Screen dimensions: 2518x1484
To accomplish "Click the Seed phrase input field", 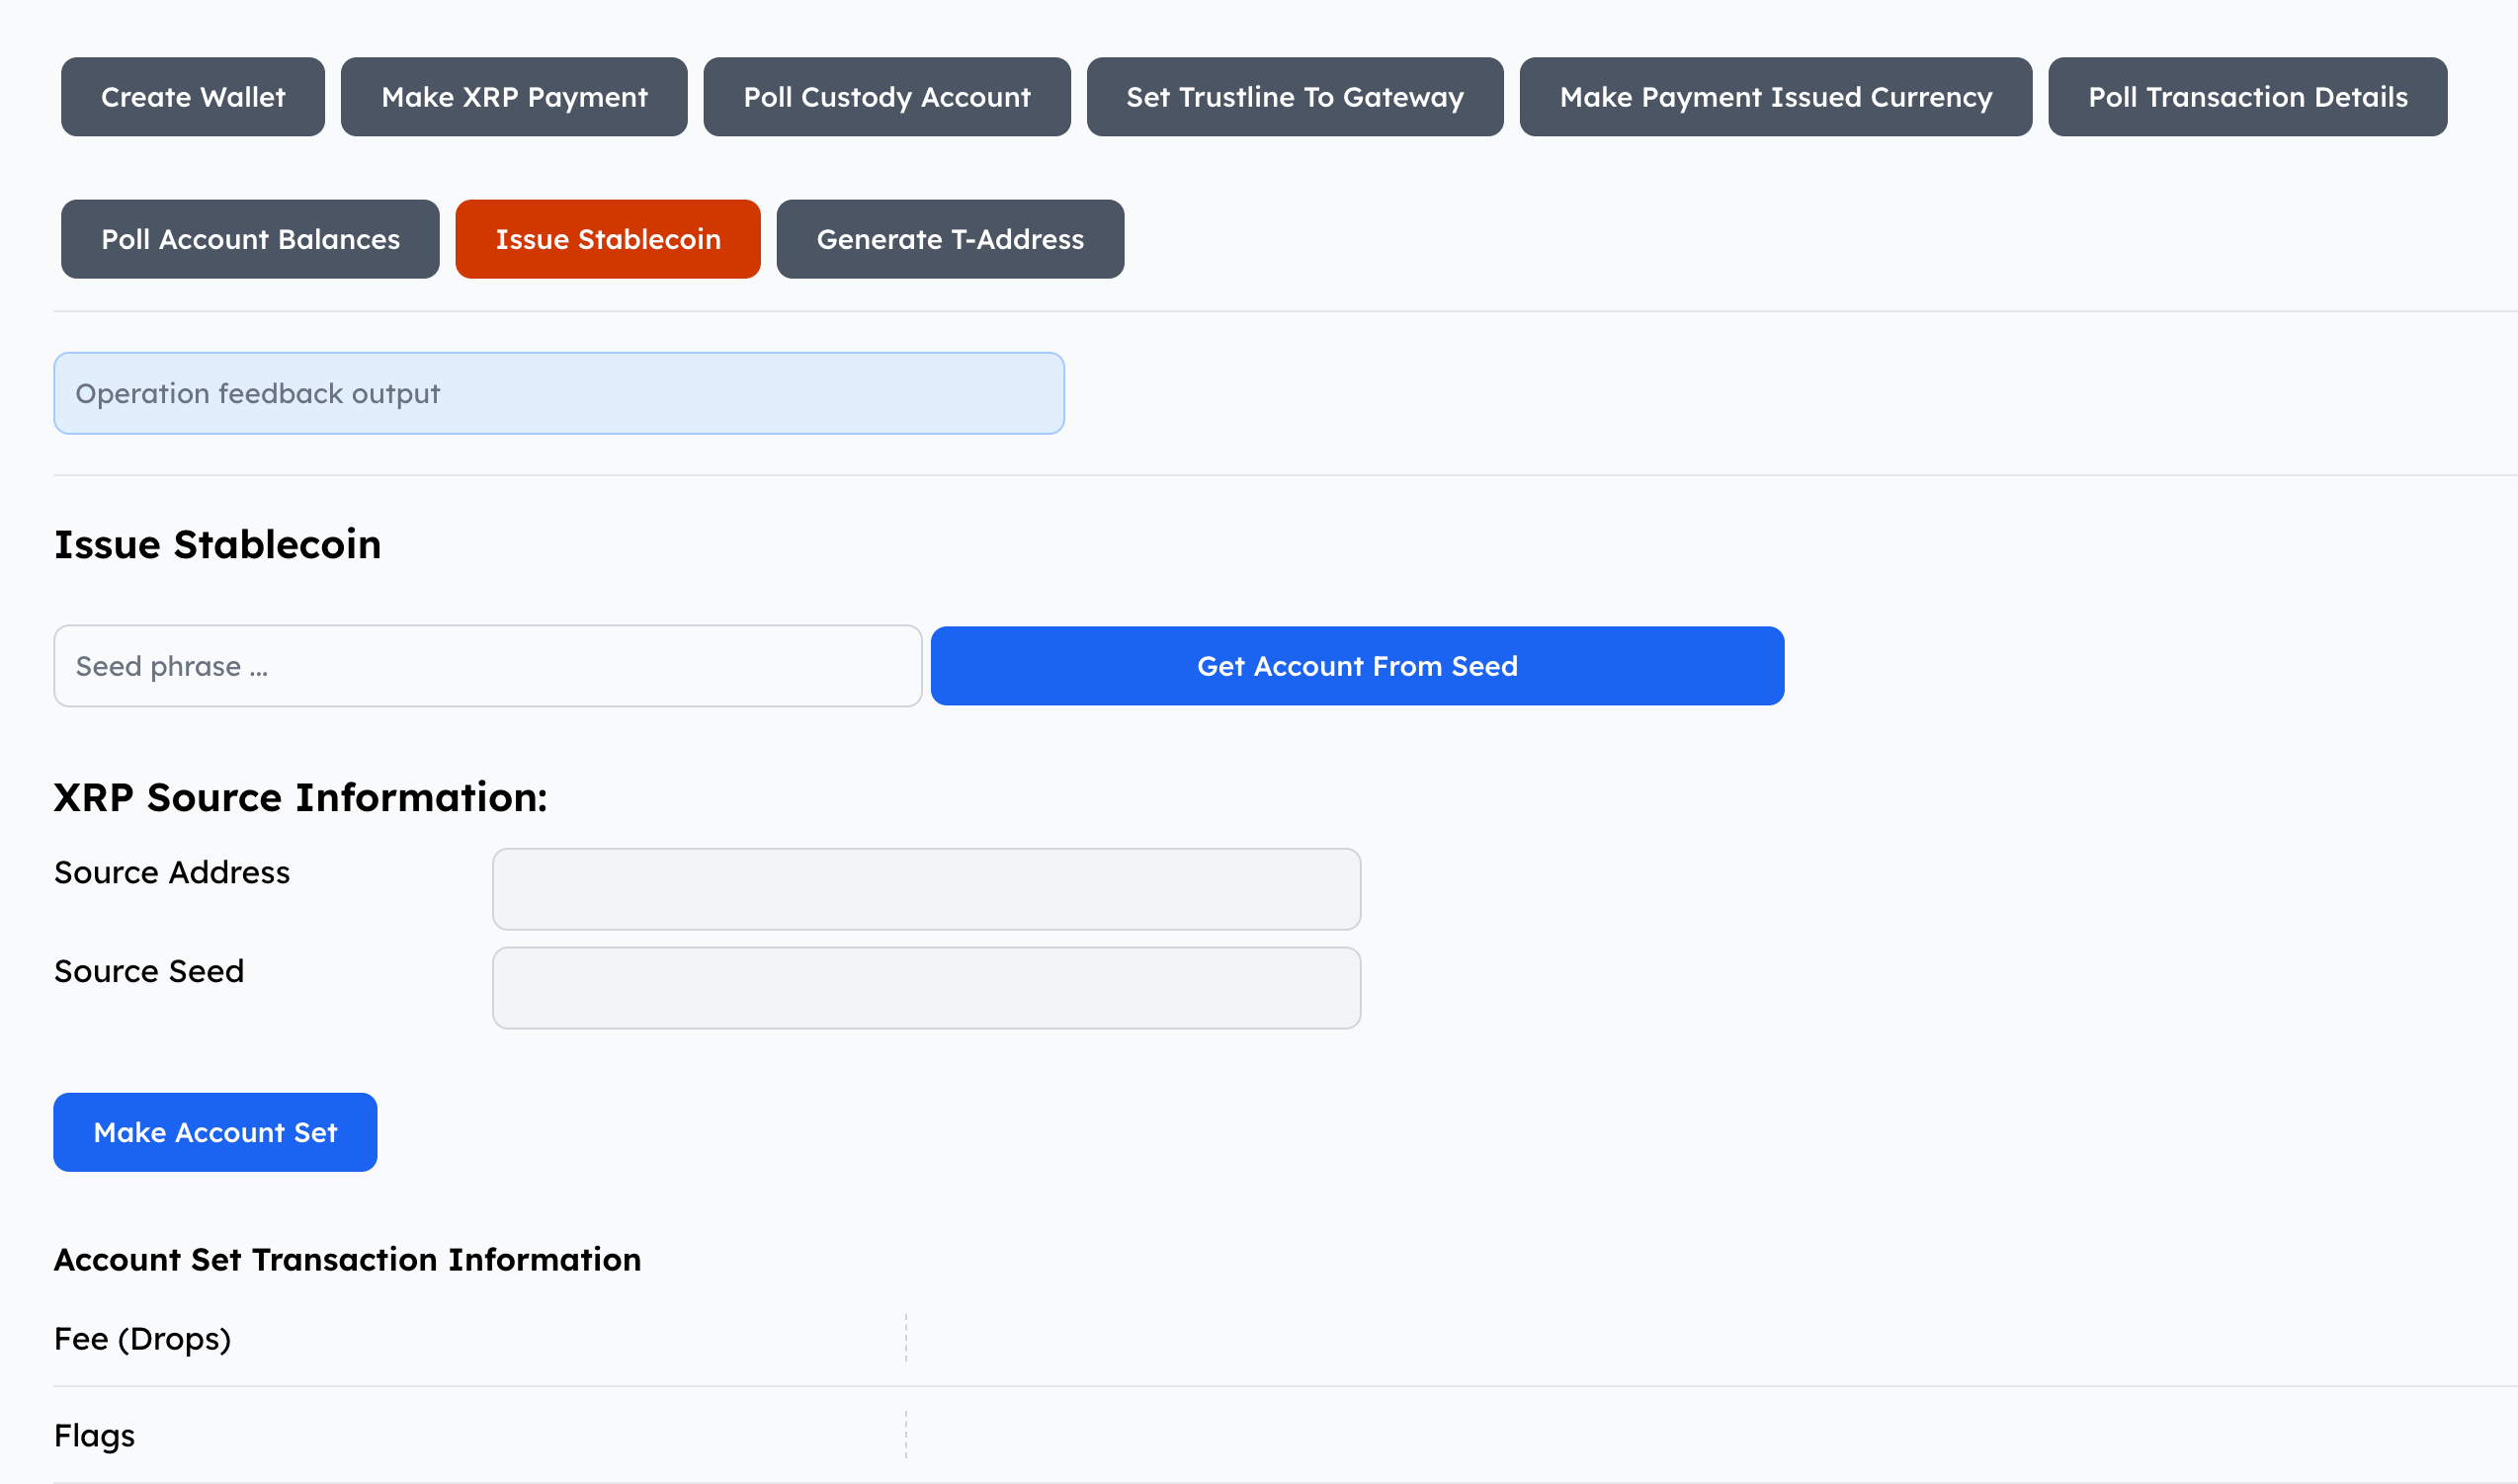I will coord(487,666).
